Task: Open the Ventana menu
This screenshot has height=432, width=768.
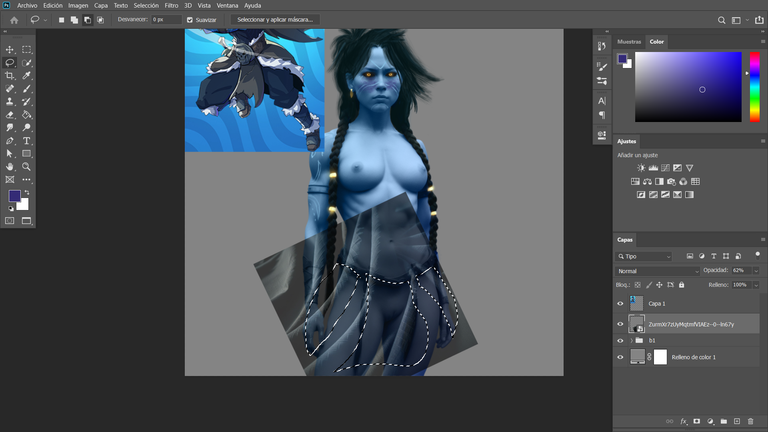Action: 227,5
